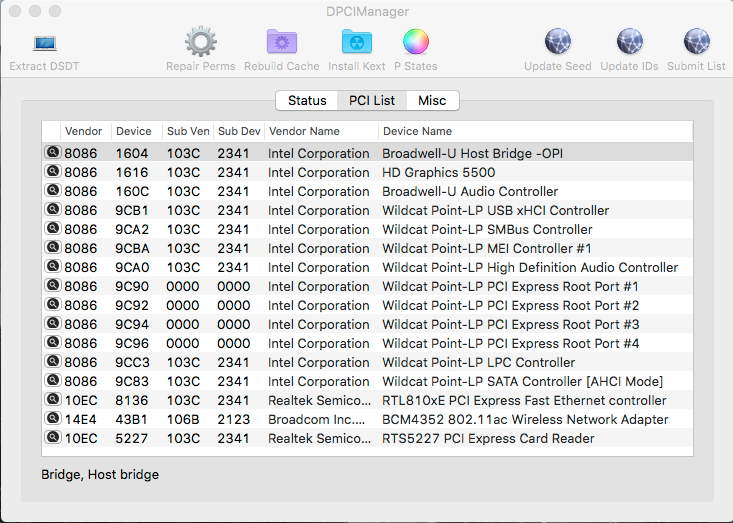Click magnifier icon for SMBus Controller row
The image size is (733, 523).
pos(53,229)
